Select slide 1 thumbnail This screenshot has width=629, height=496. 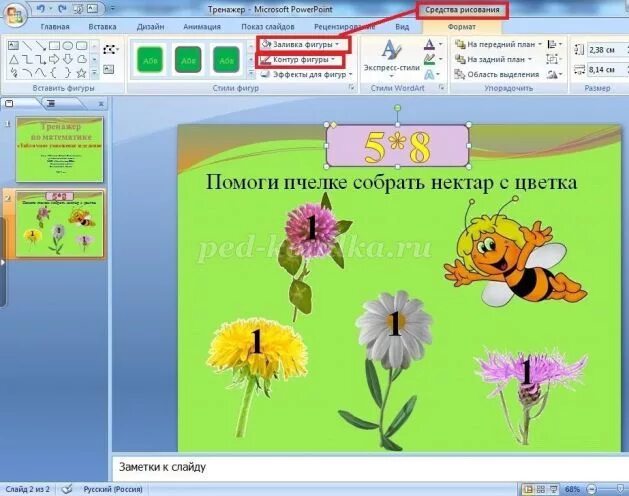coord(59,149)
